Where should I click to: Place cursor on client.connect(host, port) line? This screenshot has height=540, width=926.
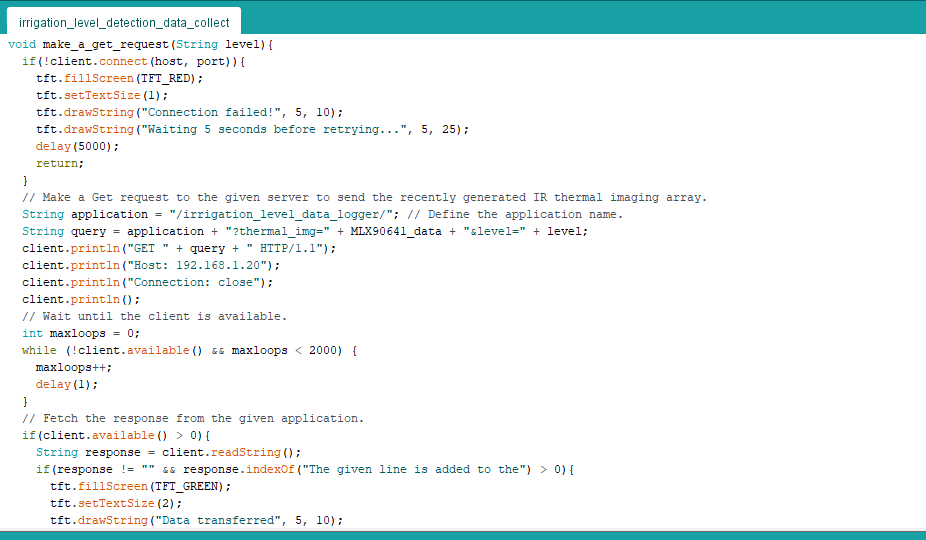click(132, 61)
